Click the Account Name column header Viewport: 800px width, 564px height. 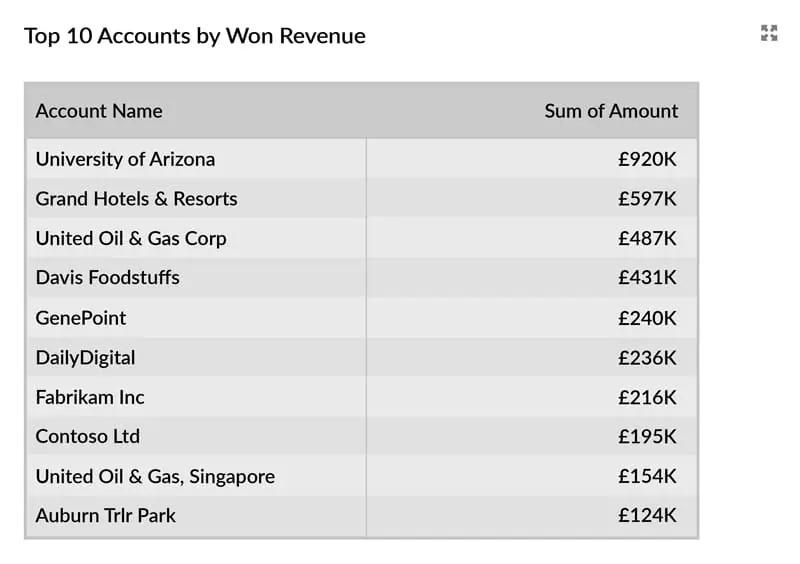pyautogui.click(x=99, y=111)
